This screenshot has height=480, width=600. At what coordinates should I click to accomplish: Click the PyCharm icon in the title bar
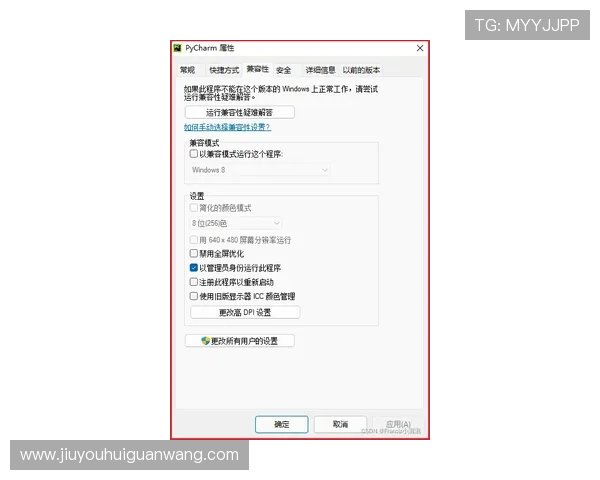point(177,48)
